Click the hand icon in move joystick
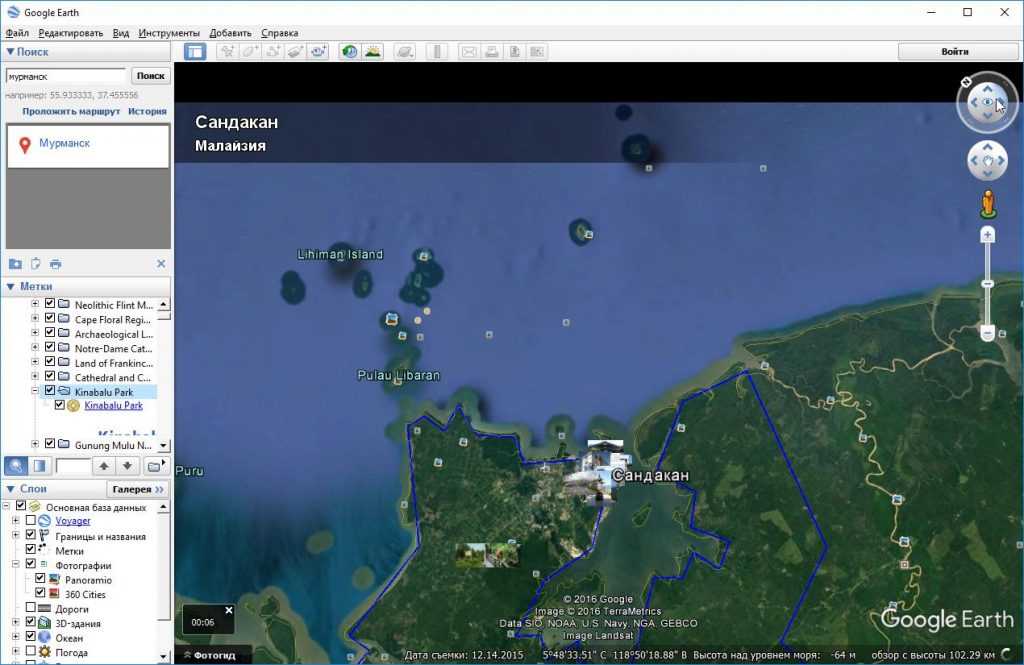Image resolution: width=1024 pixels, height=665 pixels. point(987,161)
